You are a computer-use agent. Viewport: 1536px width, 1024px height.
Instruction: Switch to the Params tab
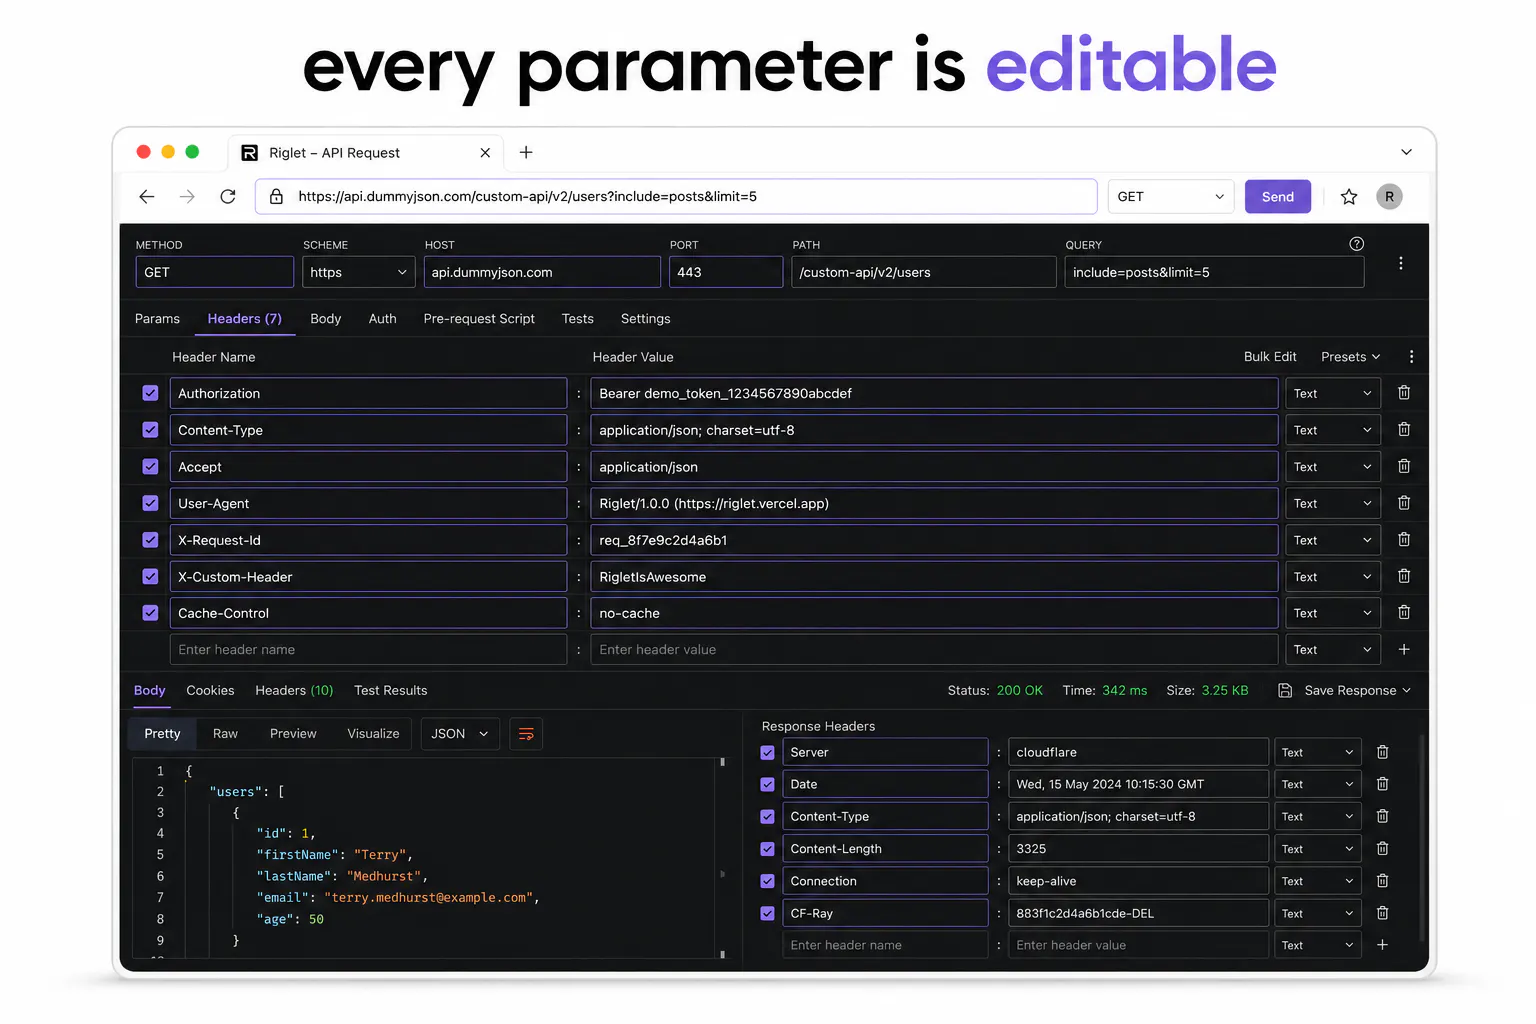(157, 319)
